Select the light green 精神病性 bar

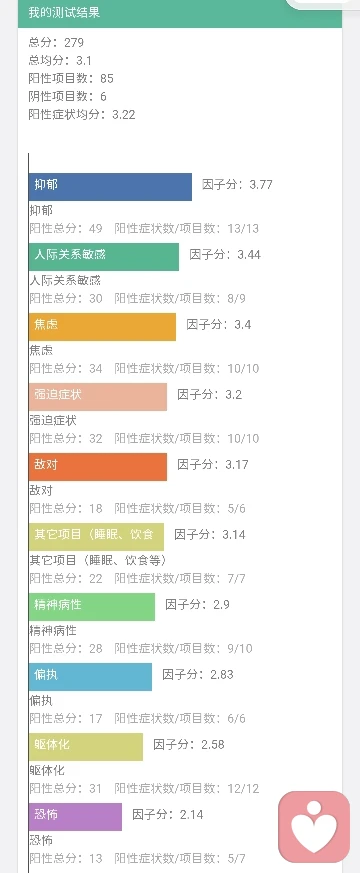92,607
